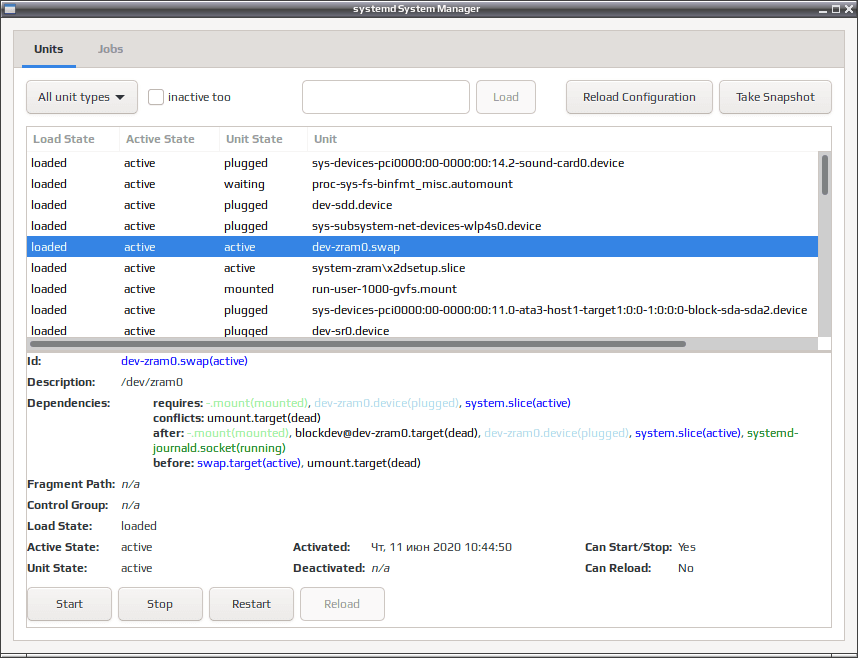Screen dimensions: 858x658
Task: Minimize the systemd System Manager window
Action: (822, 9)
